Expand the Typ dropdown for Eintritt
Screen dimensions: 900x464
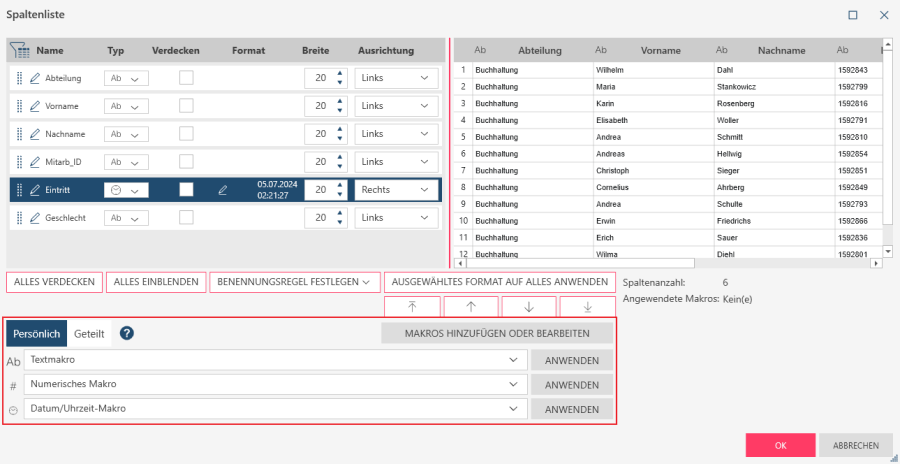coord(126,190)
